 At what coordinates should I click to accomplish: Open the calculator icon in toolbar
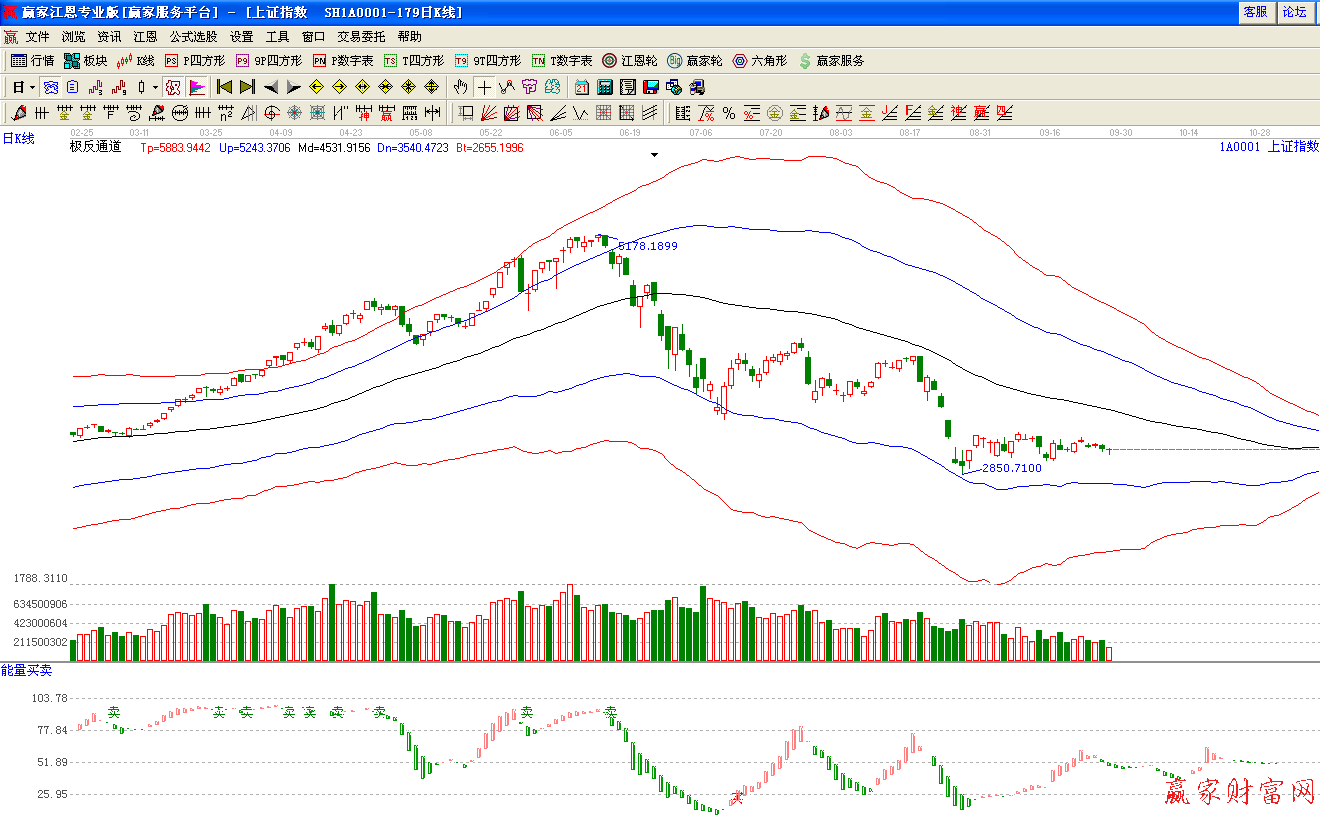click(x=605, y=87)
